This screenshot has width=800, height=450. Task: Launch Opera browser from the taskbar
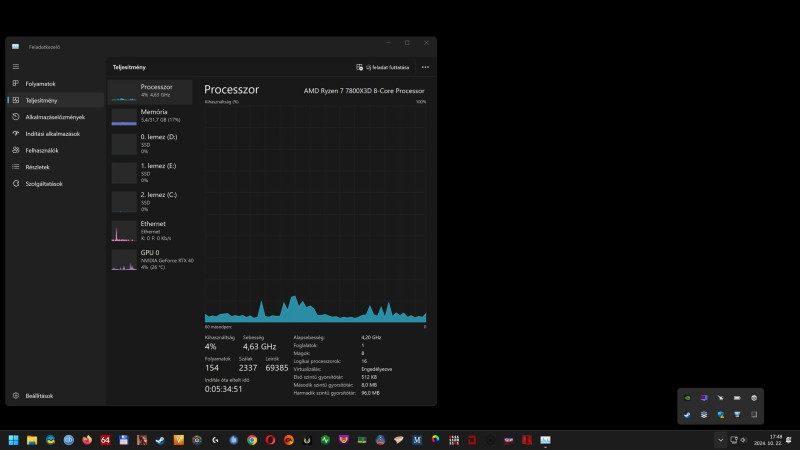tap(270, 440)
